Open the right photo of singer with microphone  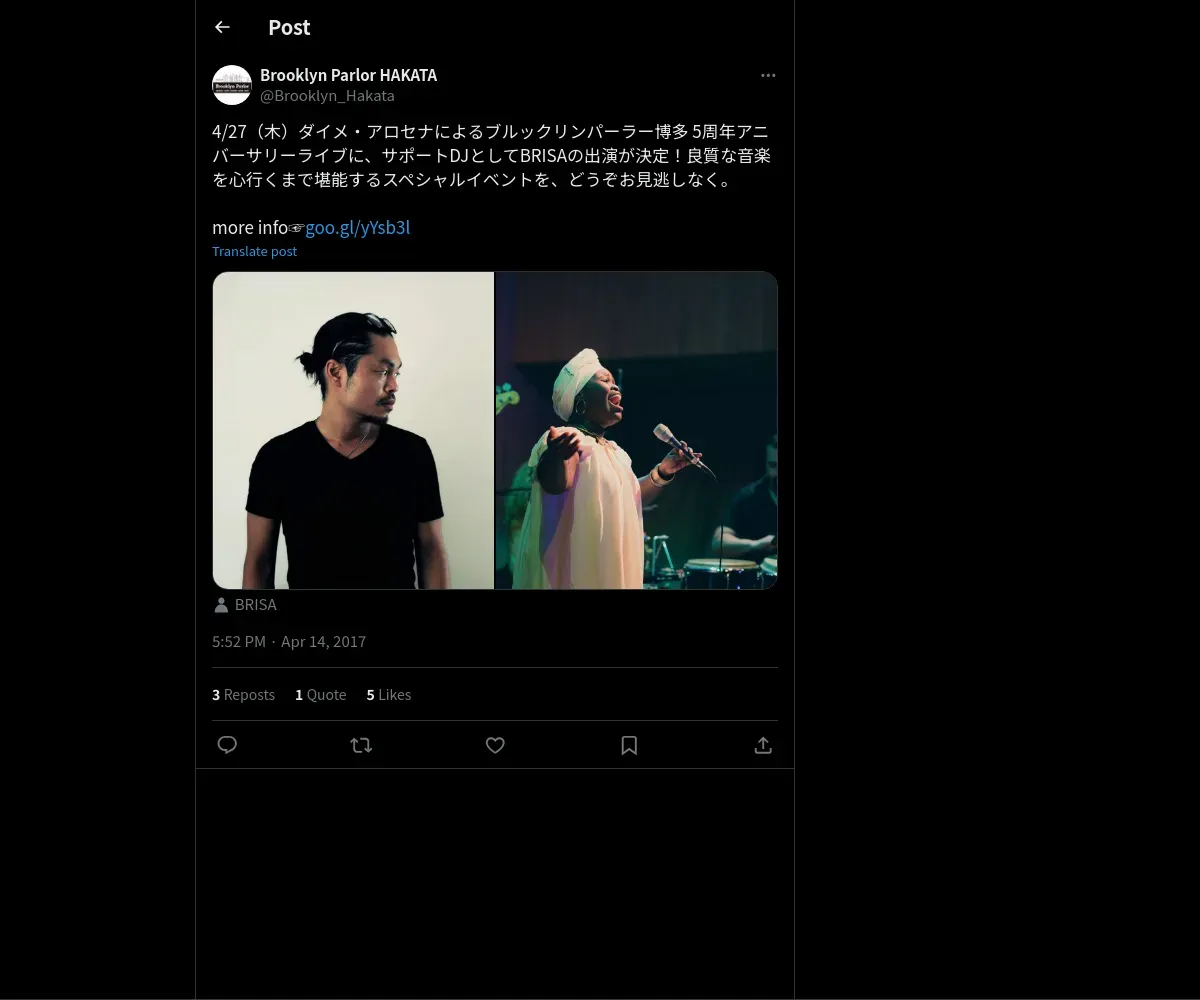(636, 430)
